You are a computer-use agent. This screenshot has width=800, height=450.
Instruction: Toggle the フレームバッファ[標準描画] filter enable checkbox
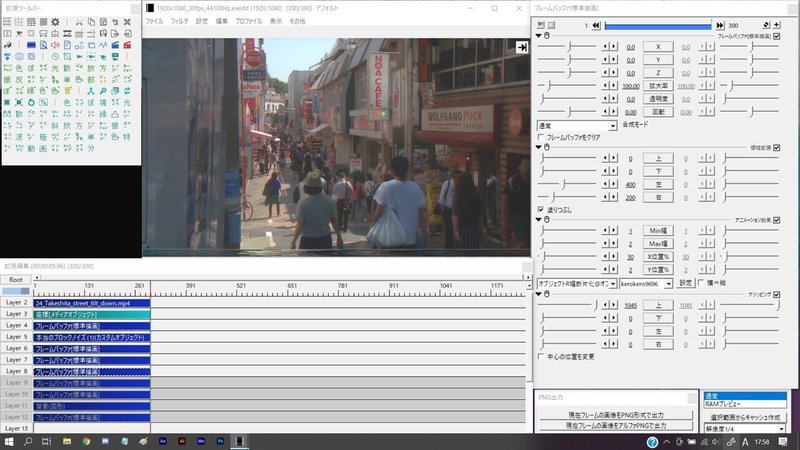point(777,36)
